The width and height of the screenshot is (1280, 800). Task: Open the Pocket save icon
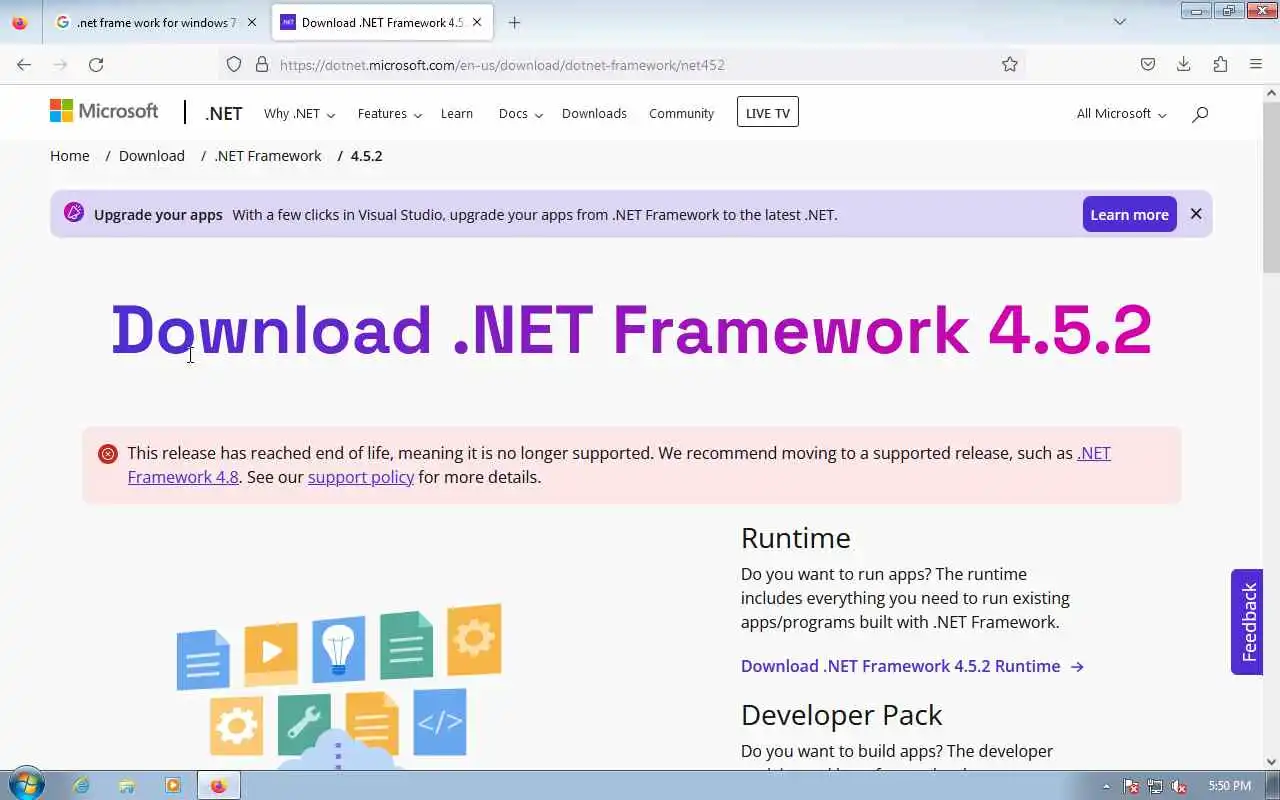point(1148,64)
